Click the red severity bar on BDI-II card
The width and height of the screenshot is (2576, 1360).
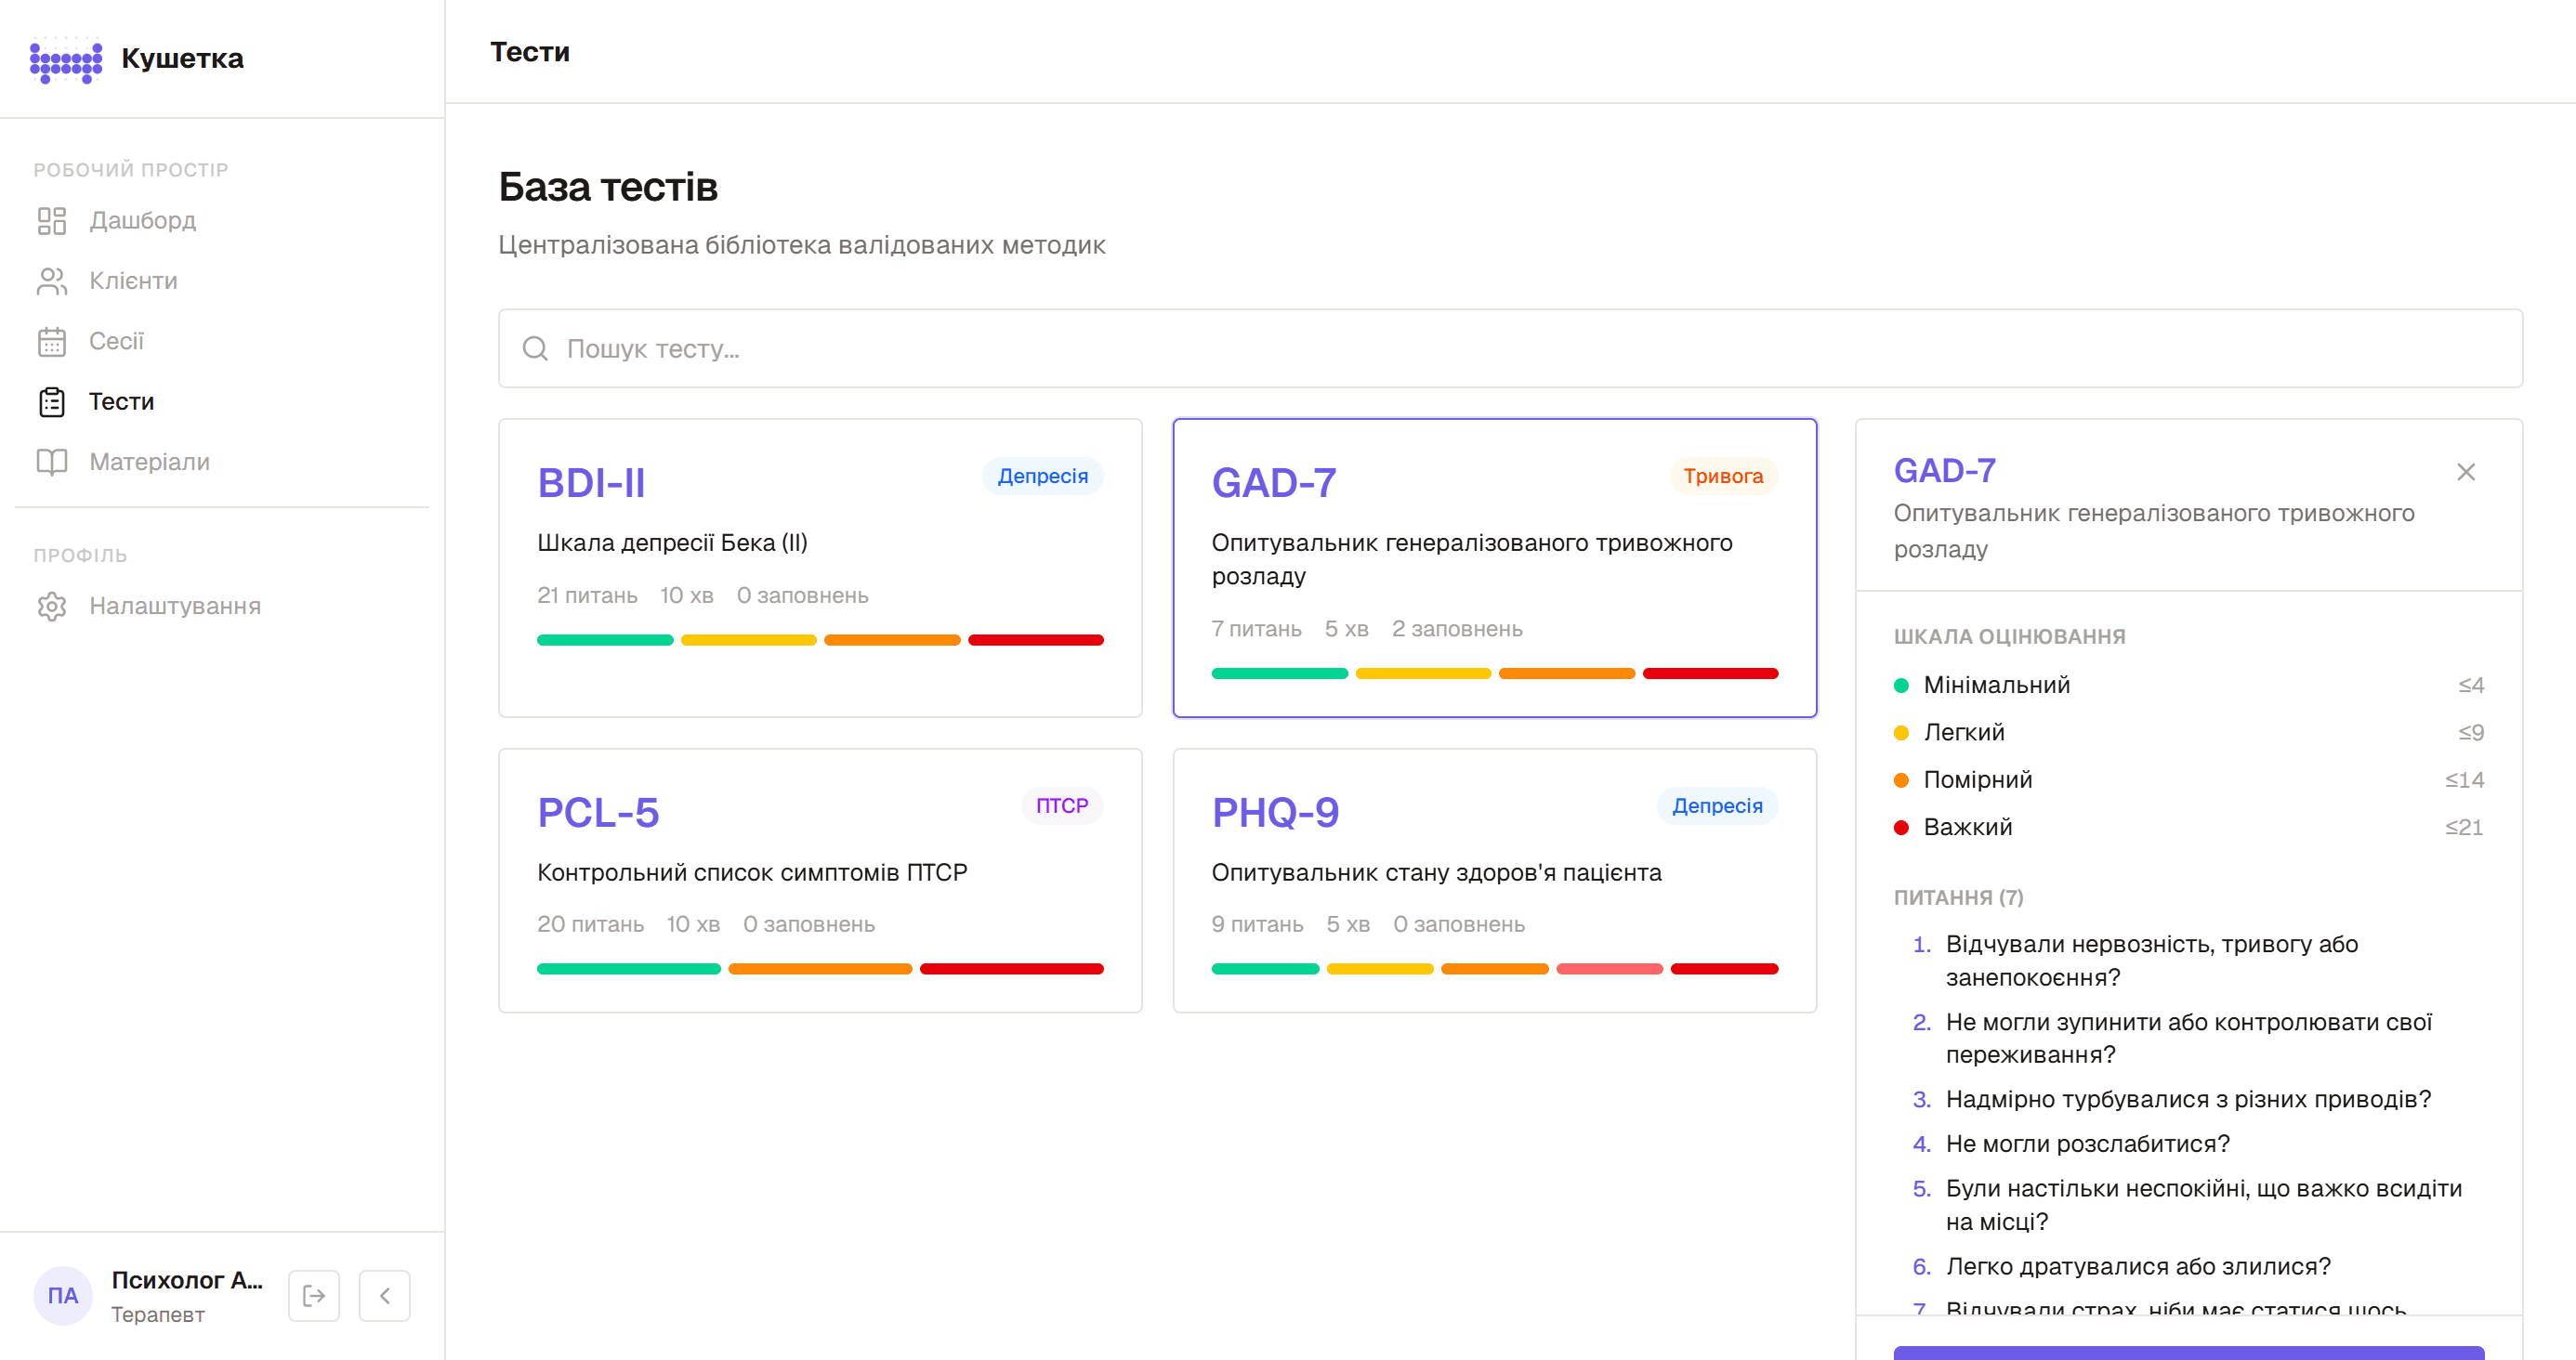pos(1036,640)
